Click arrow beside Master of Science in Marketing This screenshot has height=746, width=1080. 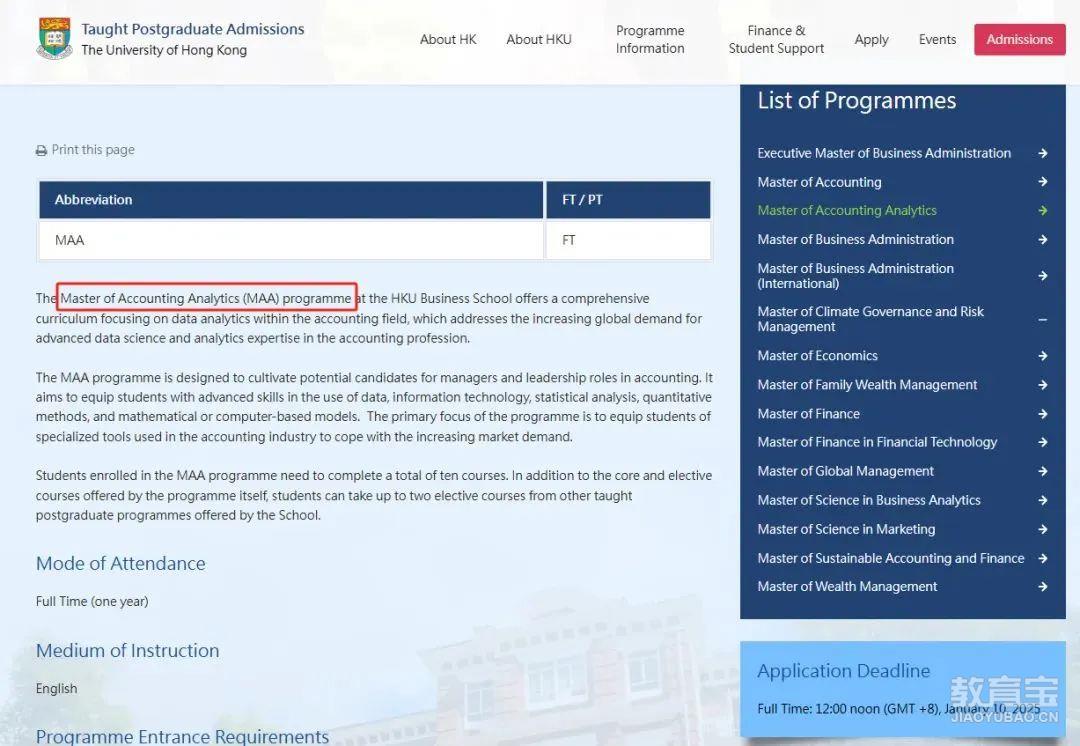pyautogui.click(x=1043, y=529)
